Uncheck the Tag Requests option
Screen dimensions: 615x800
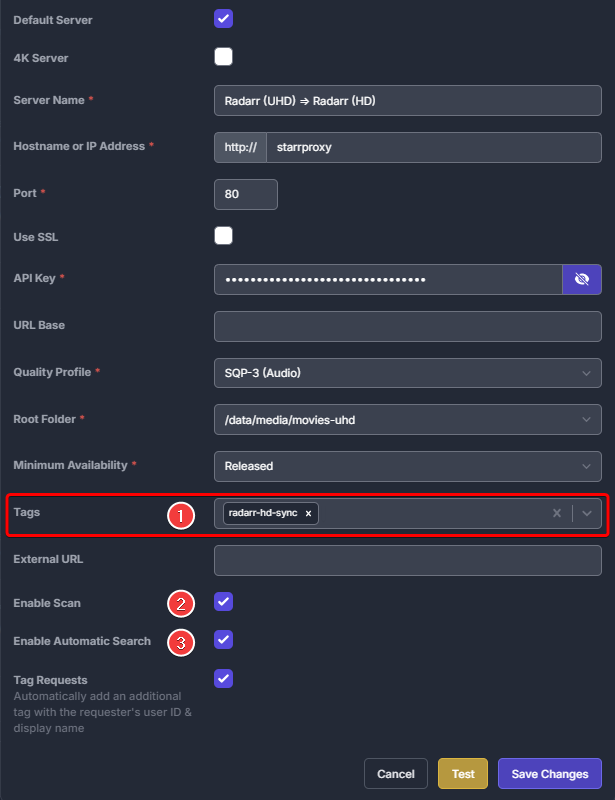tap(222, 678)
